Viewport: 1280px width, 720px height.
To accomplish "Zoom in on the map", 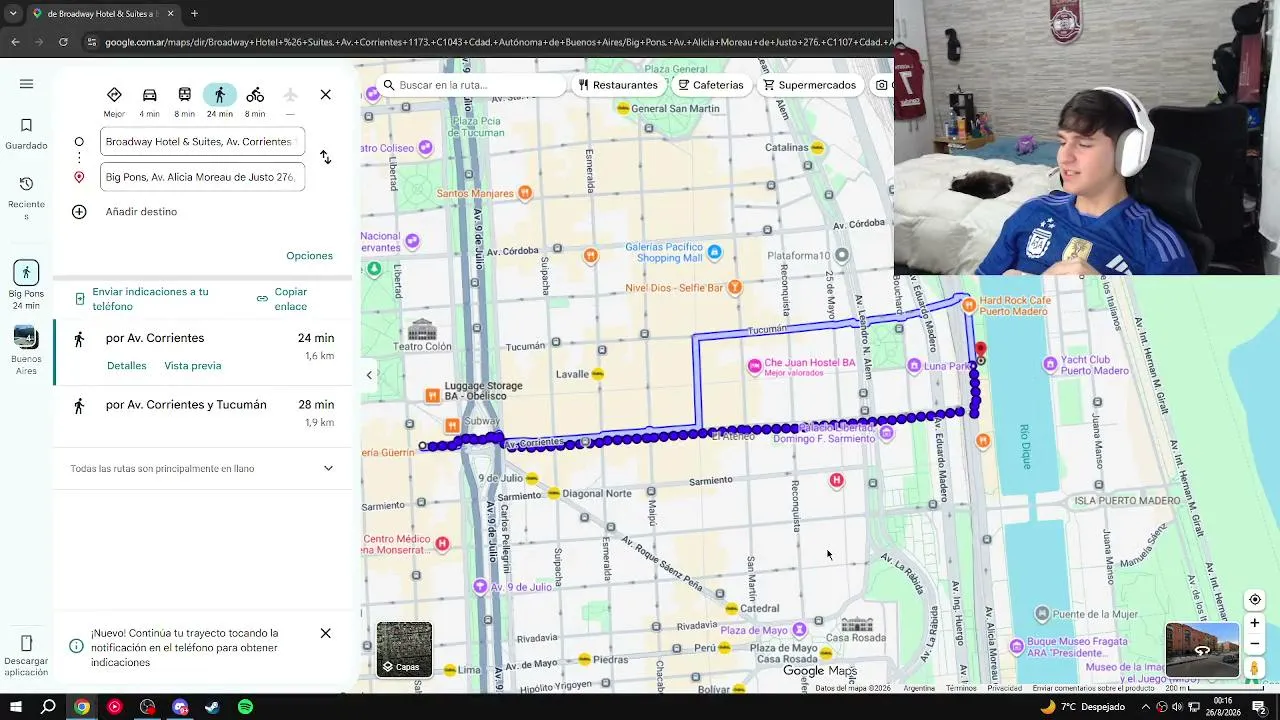I will [x=1254, y=623].
